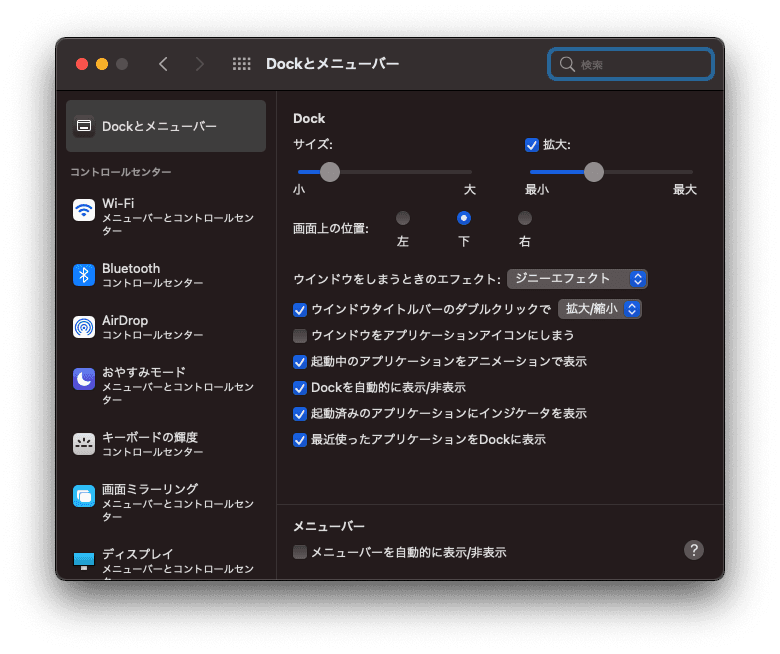
Task: Toggle Dockを自動的に表示/非表示 checkbox
Action: click(x=299, y=387)
